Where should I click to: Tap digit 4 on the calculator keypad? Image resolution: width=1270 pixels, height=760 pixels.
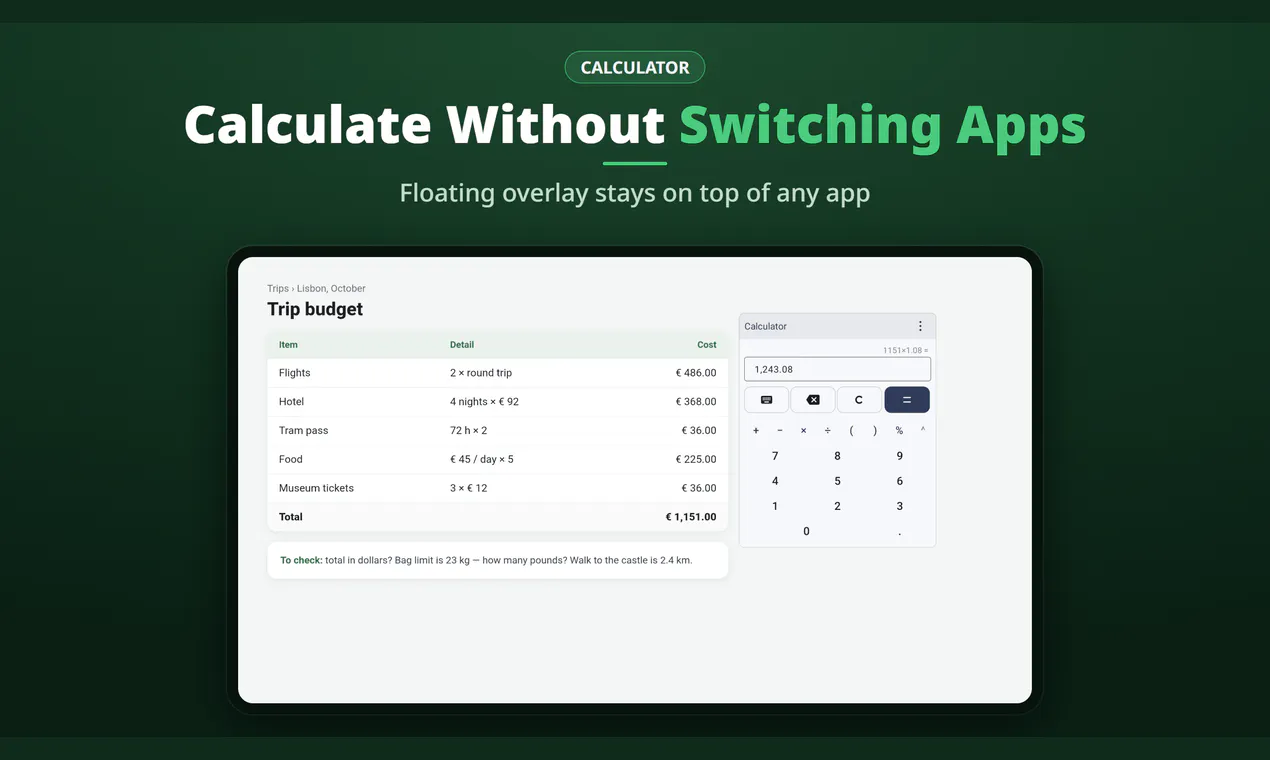click(x=775, y=481)
